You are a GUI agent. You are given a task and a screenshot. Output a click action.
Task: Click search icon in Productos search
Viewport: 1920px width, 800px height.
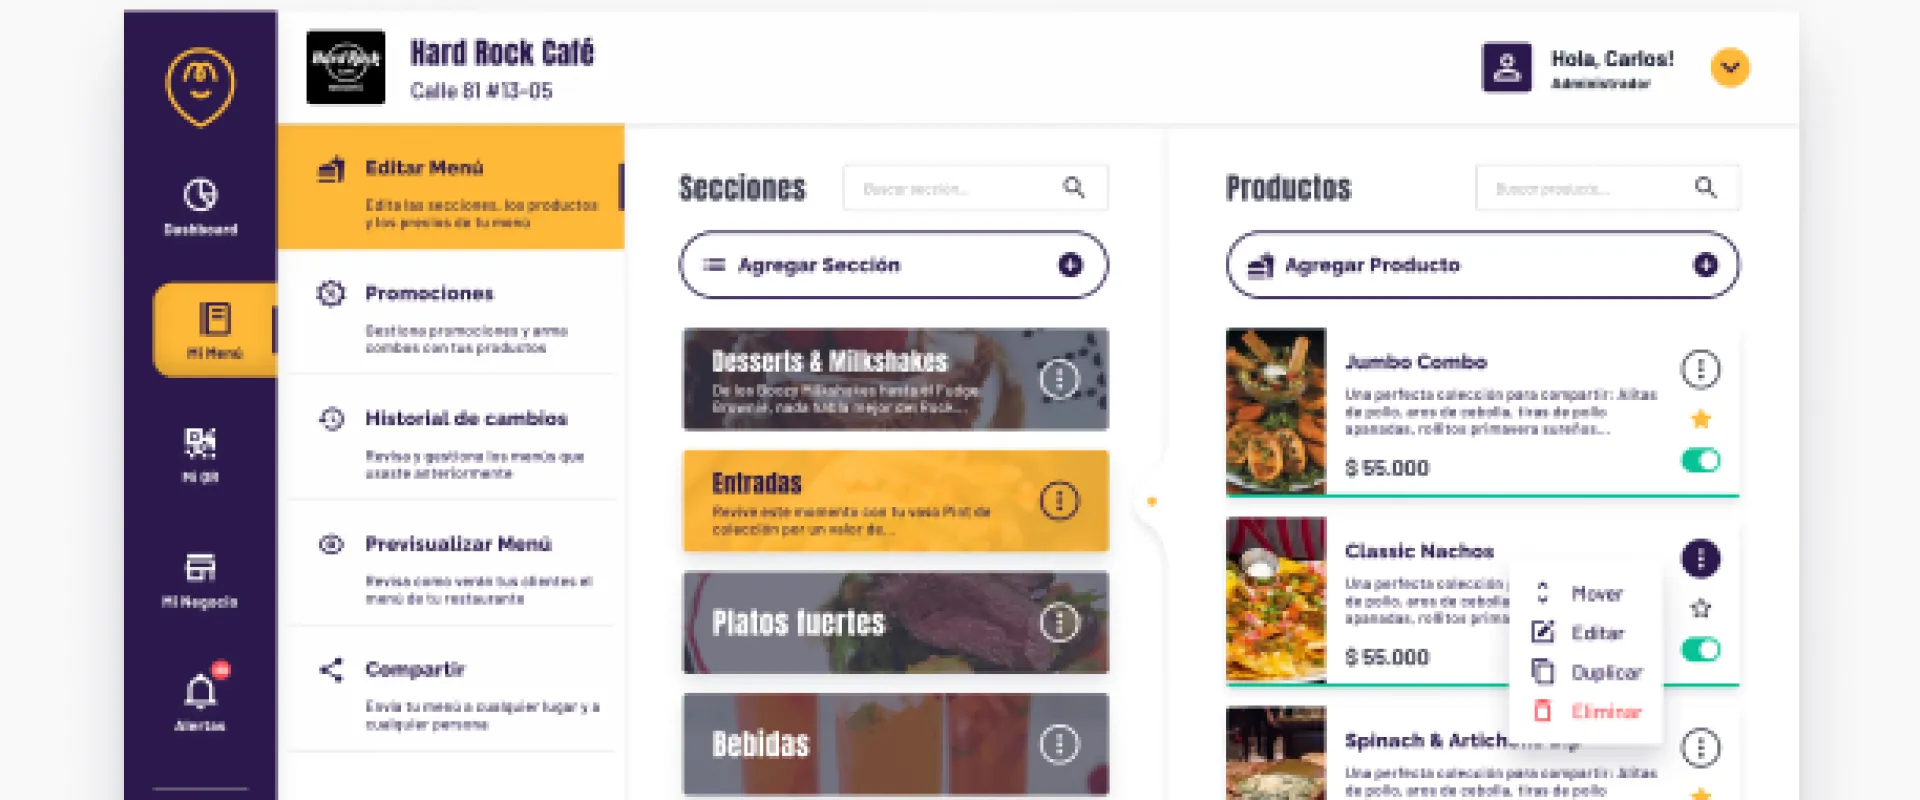tap(1705, 187)
